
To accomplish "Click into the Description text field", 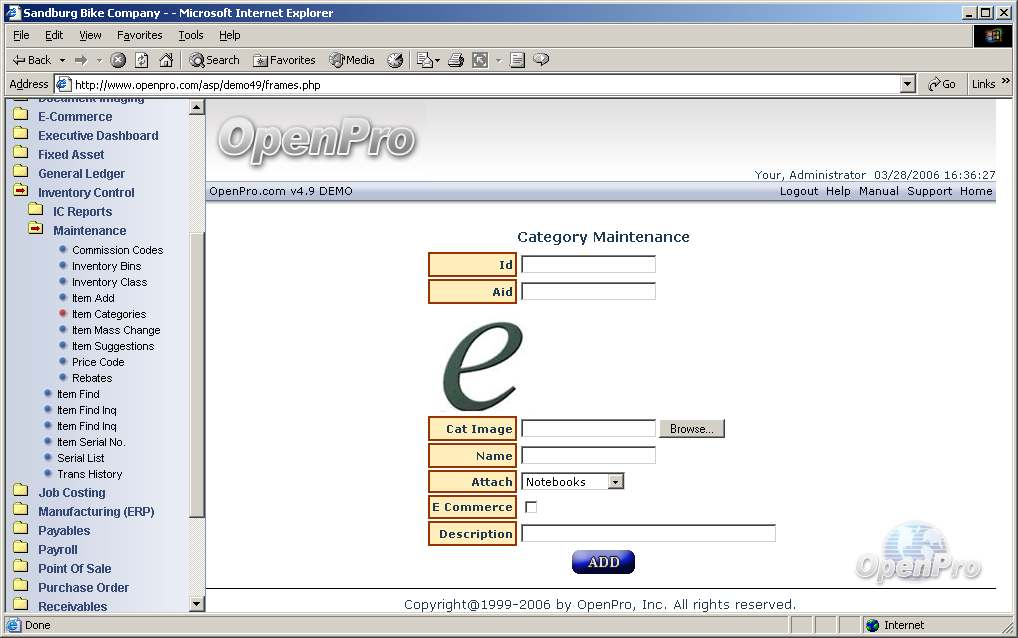I will (648, 534).
